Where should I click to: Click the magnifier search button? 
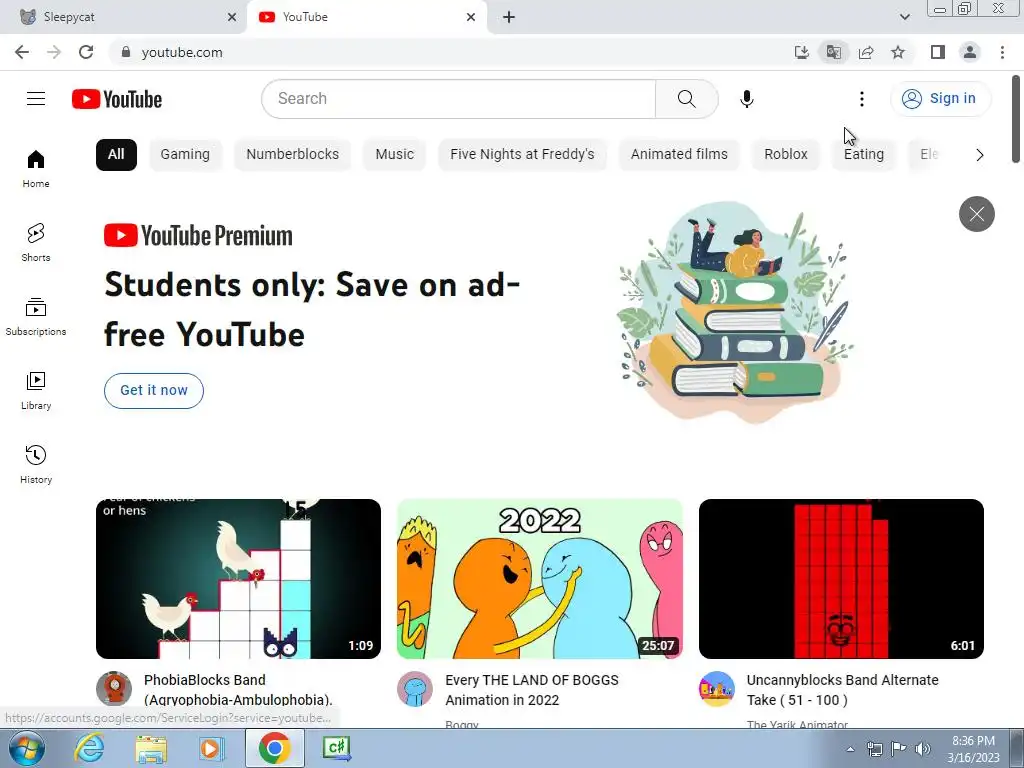click(x=686, y=99)
